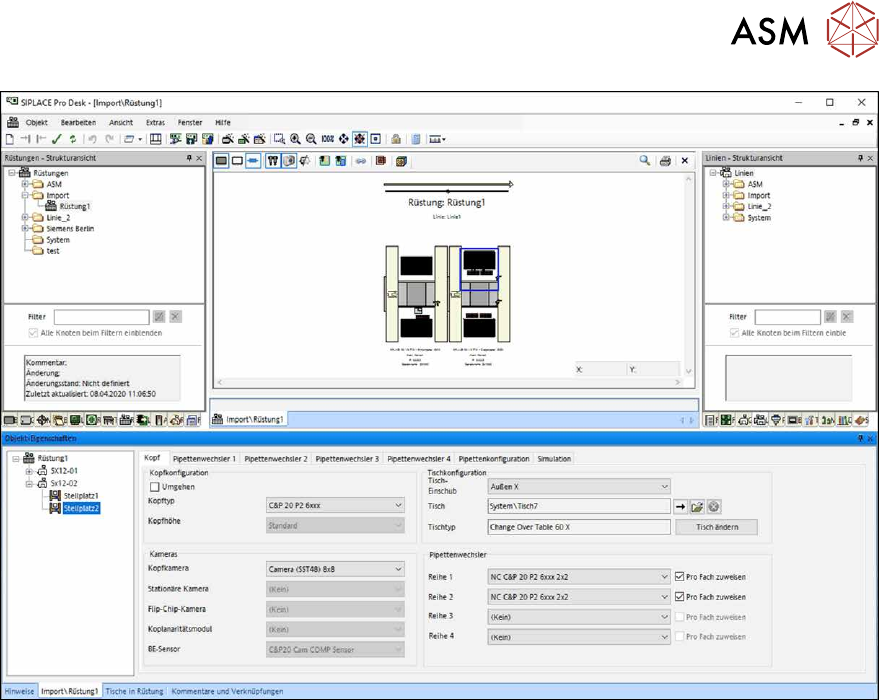879x700 pixels.
Task: Open the Extras menu
Action: [x=155, y=122]
